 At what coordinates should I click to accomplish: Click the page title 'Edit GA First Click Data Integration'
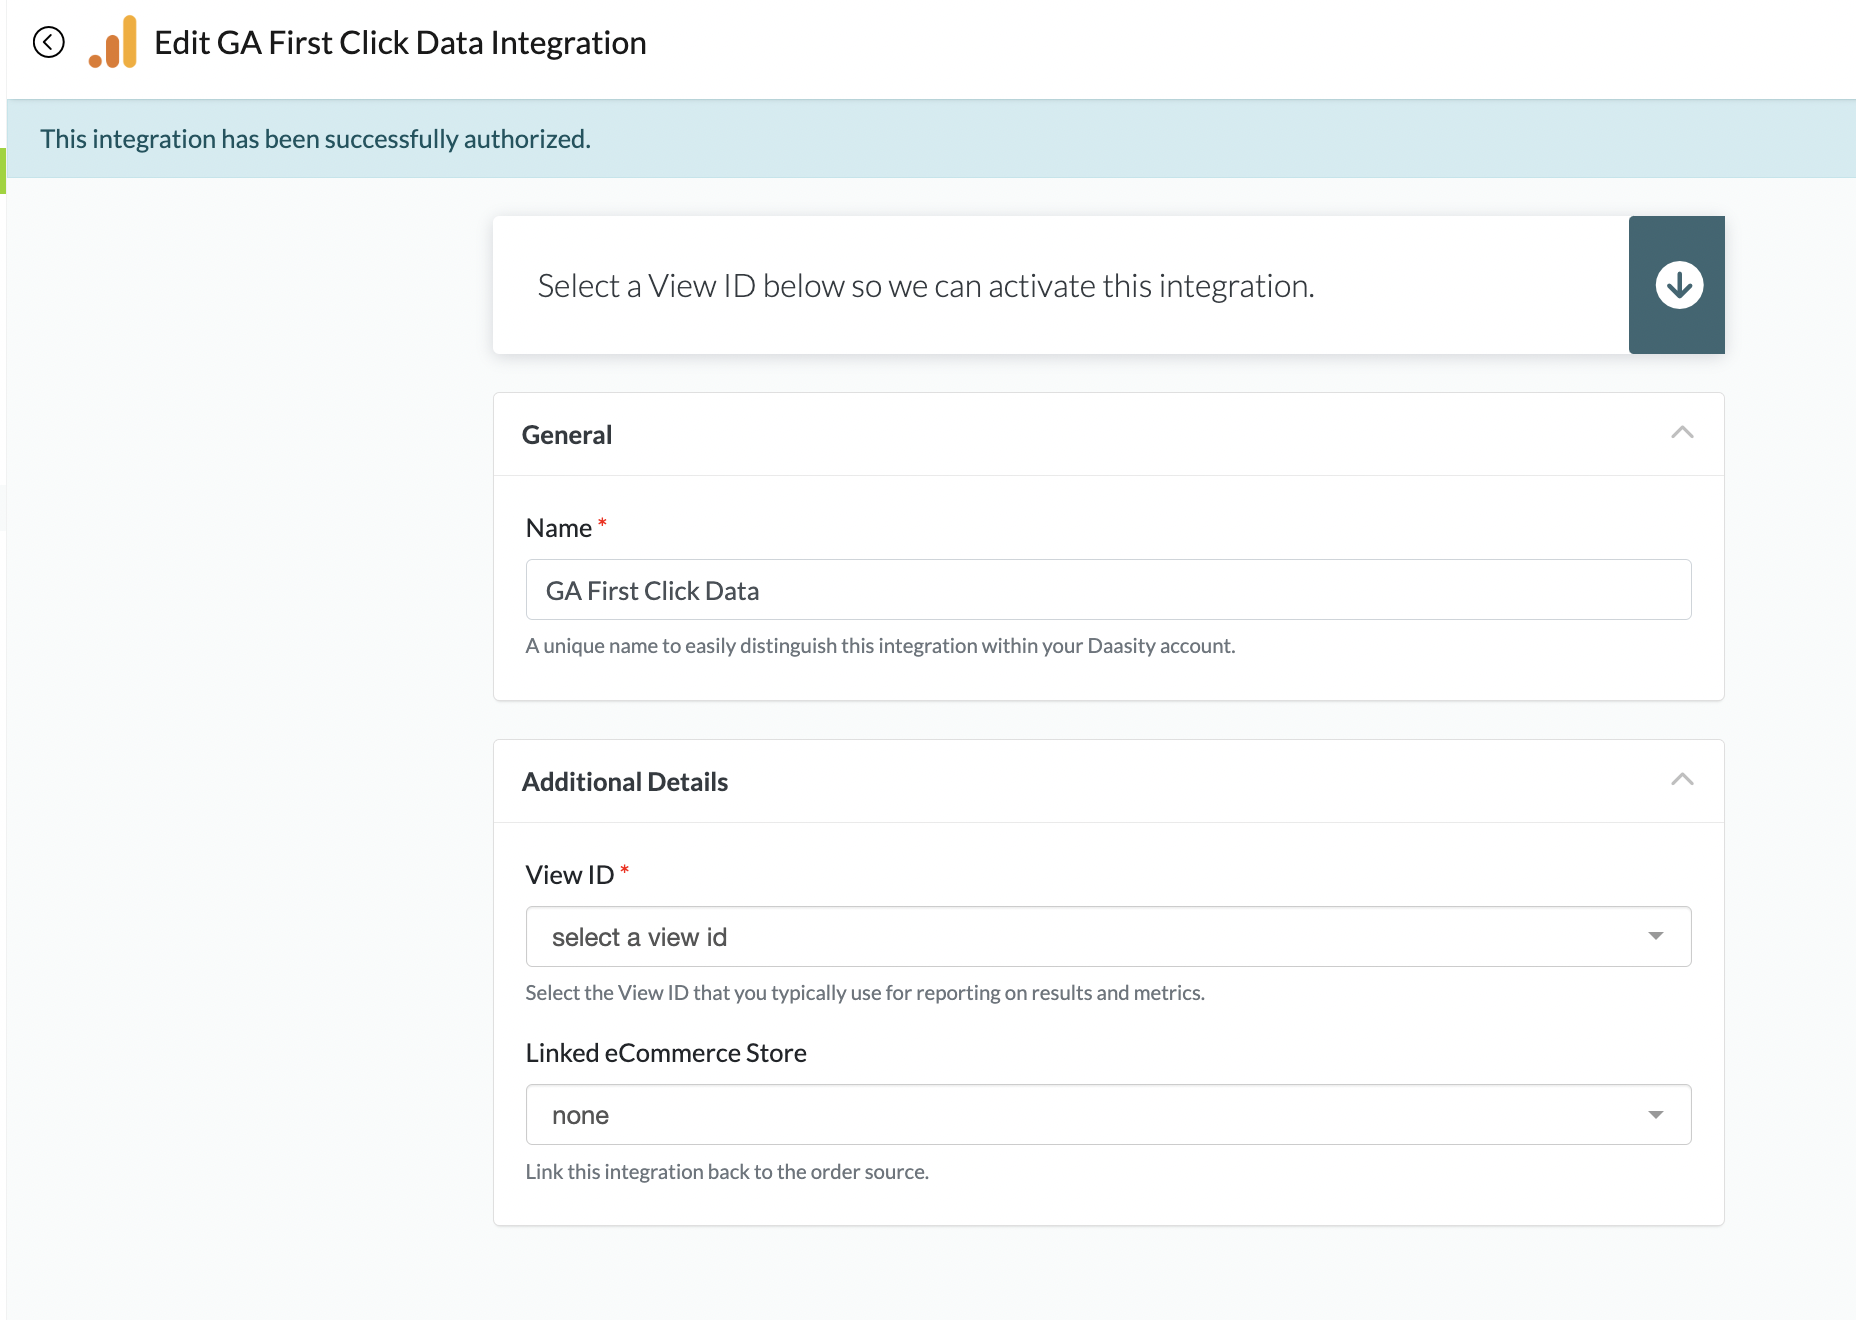coord(400,43)
